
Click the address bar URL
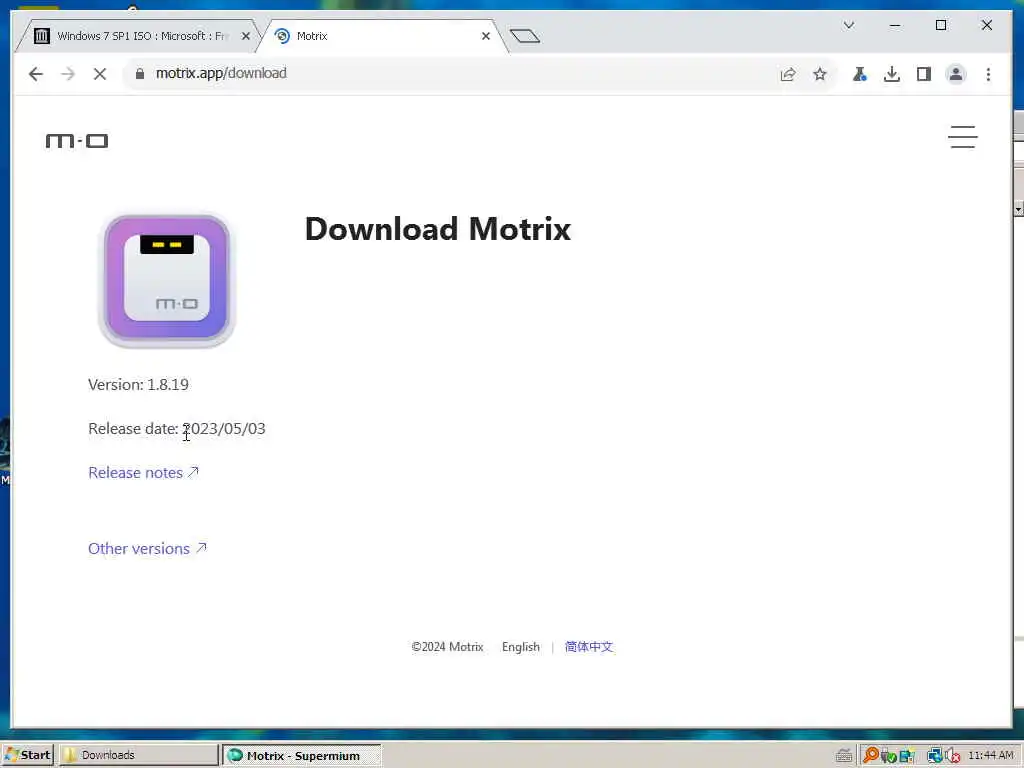tap(221, 73)
